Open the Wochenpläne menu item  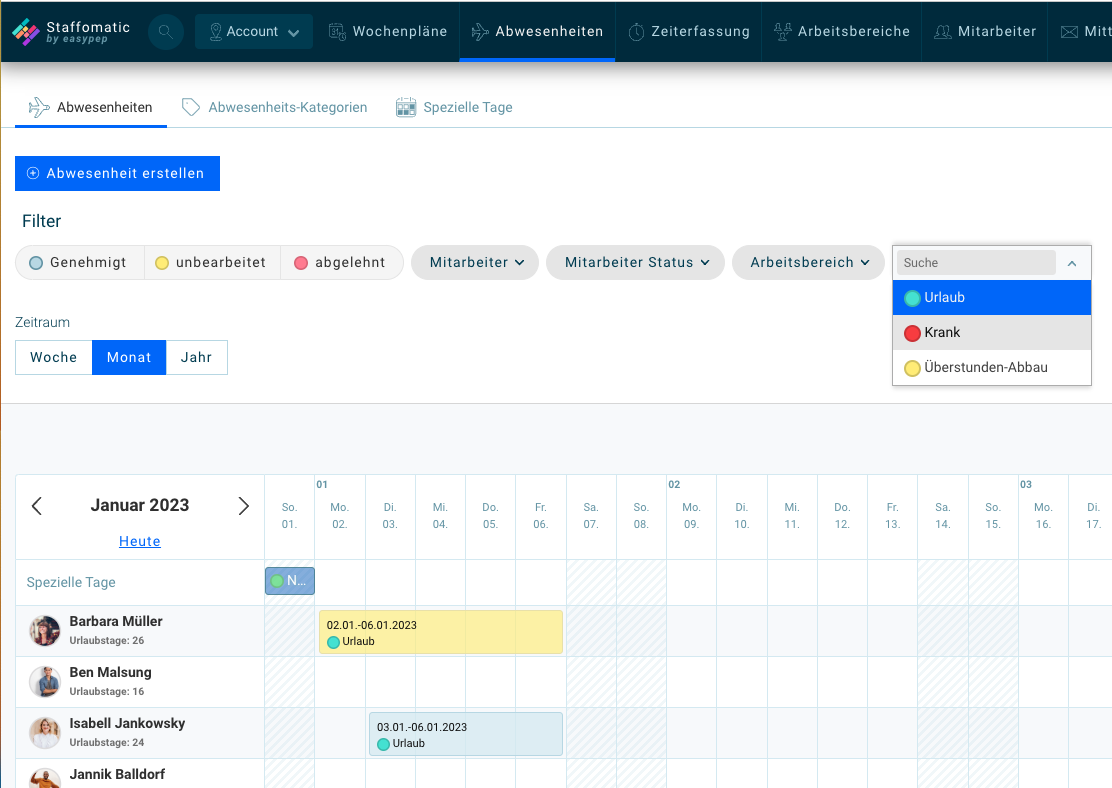[x=388, y=31]
